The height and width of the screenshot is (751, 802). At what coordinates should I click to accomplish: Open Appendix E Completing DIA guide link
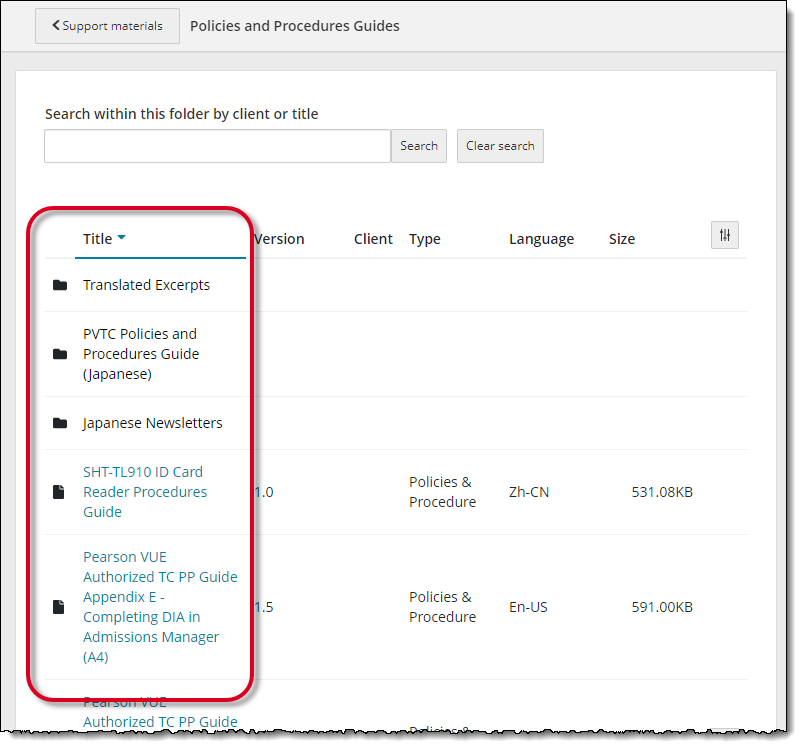coord(160,607)
